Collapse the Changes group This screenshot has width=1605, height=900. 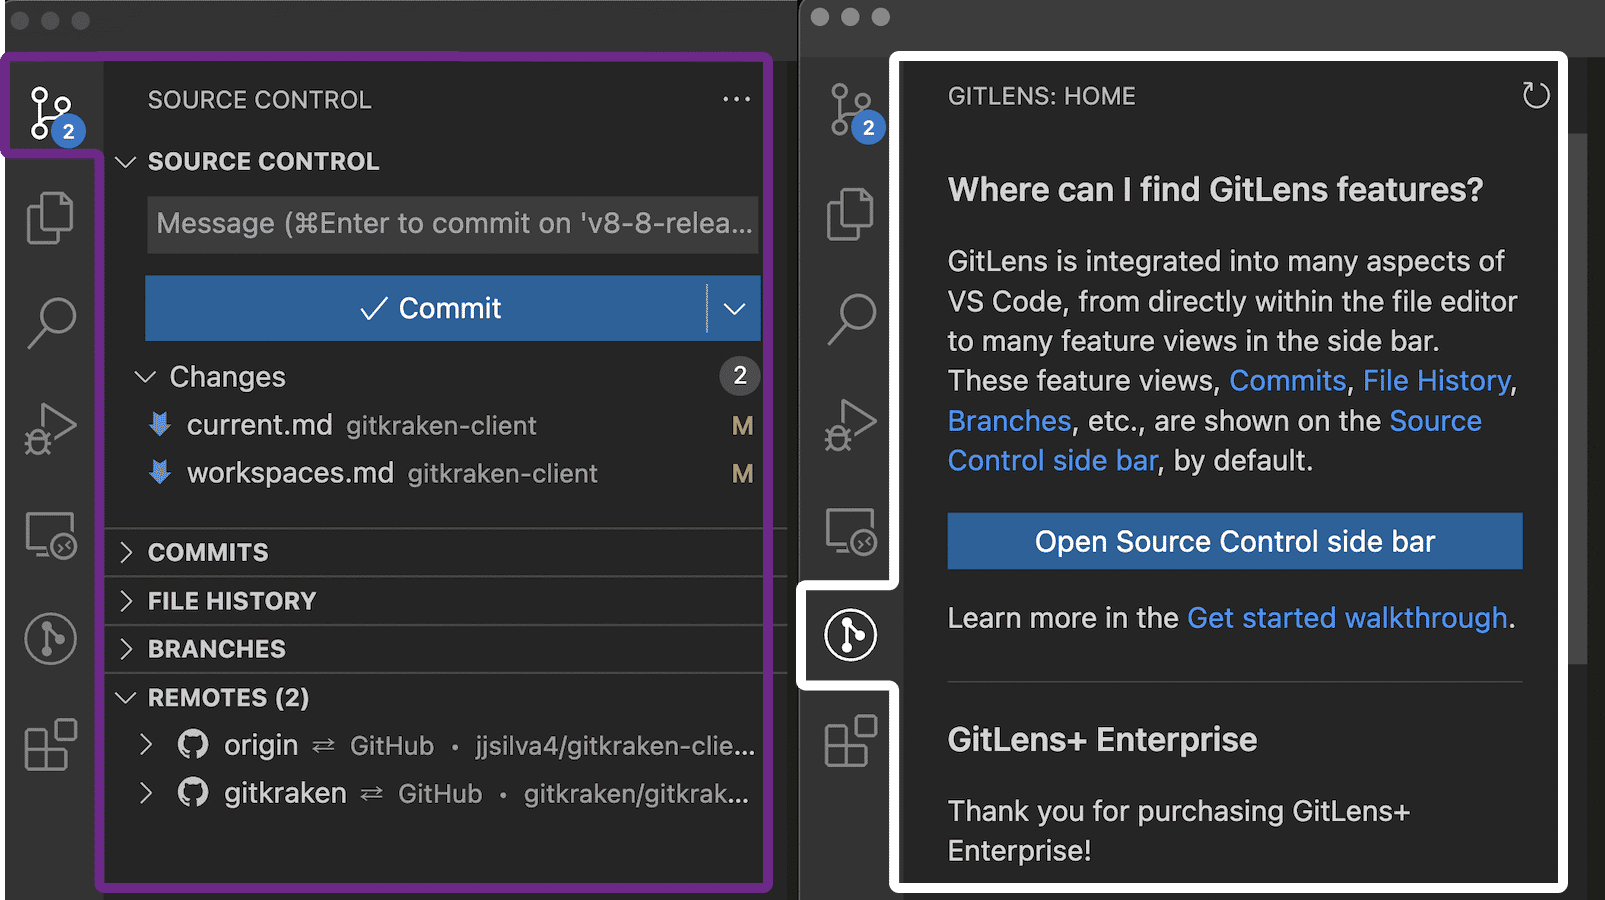point(145,377)
